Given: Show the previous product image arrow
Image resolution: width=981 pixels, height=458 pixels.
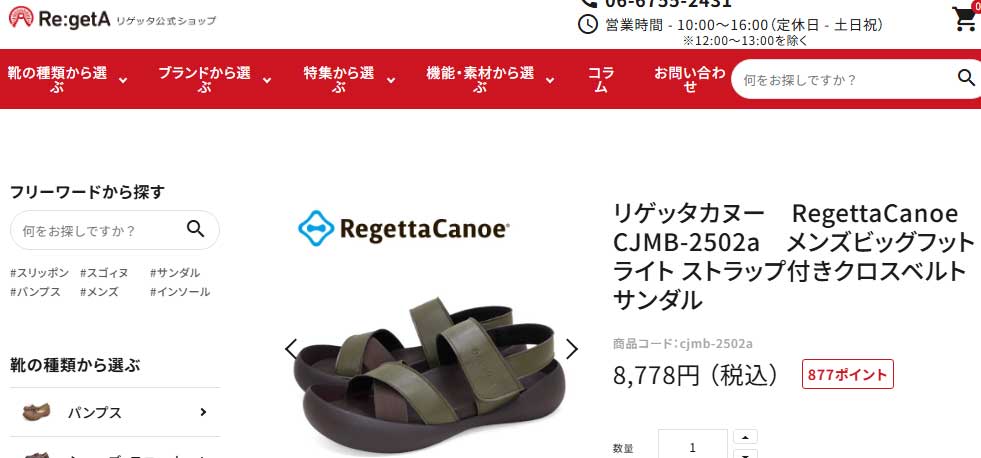Looking at the screenshot, I should (291, 349).
